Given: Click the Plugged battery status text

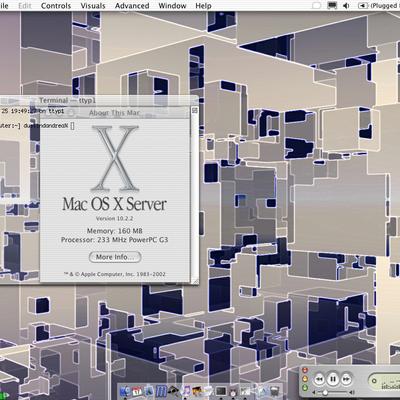Looking at the screenshot, I should click(385, 6).
